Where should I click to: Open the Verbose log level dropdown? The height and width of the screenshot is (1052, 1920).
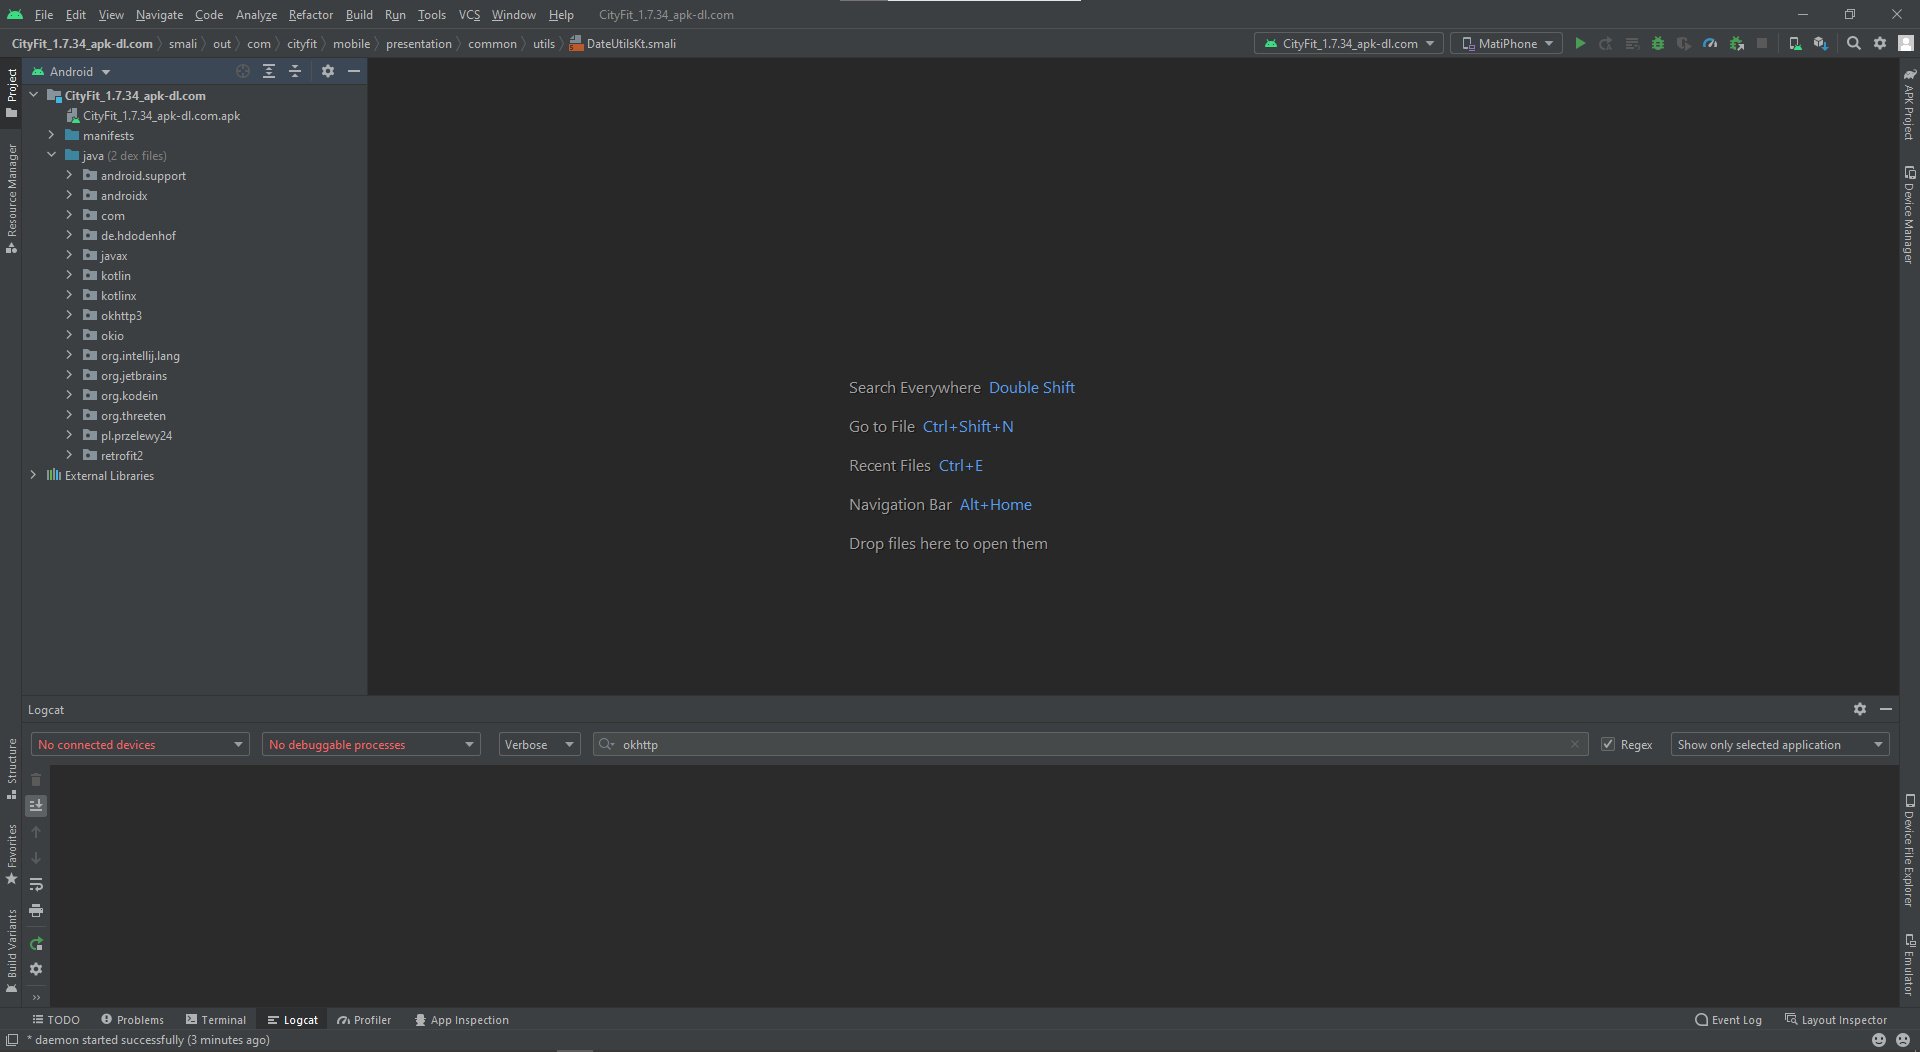coord(539,745)
